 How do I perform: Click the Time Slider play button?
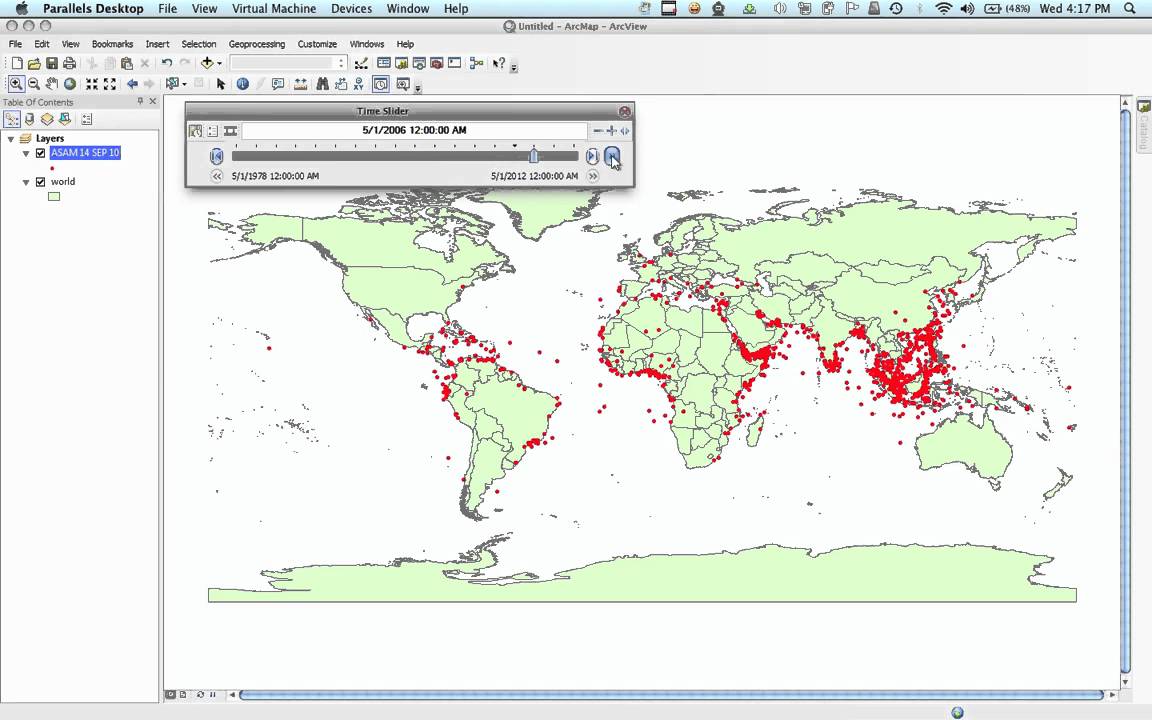point(612,156)
